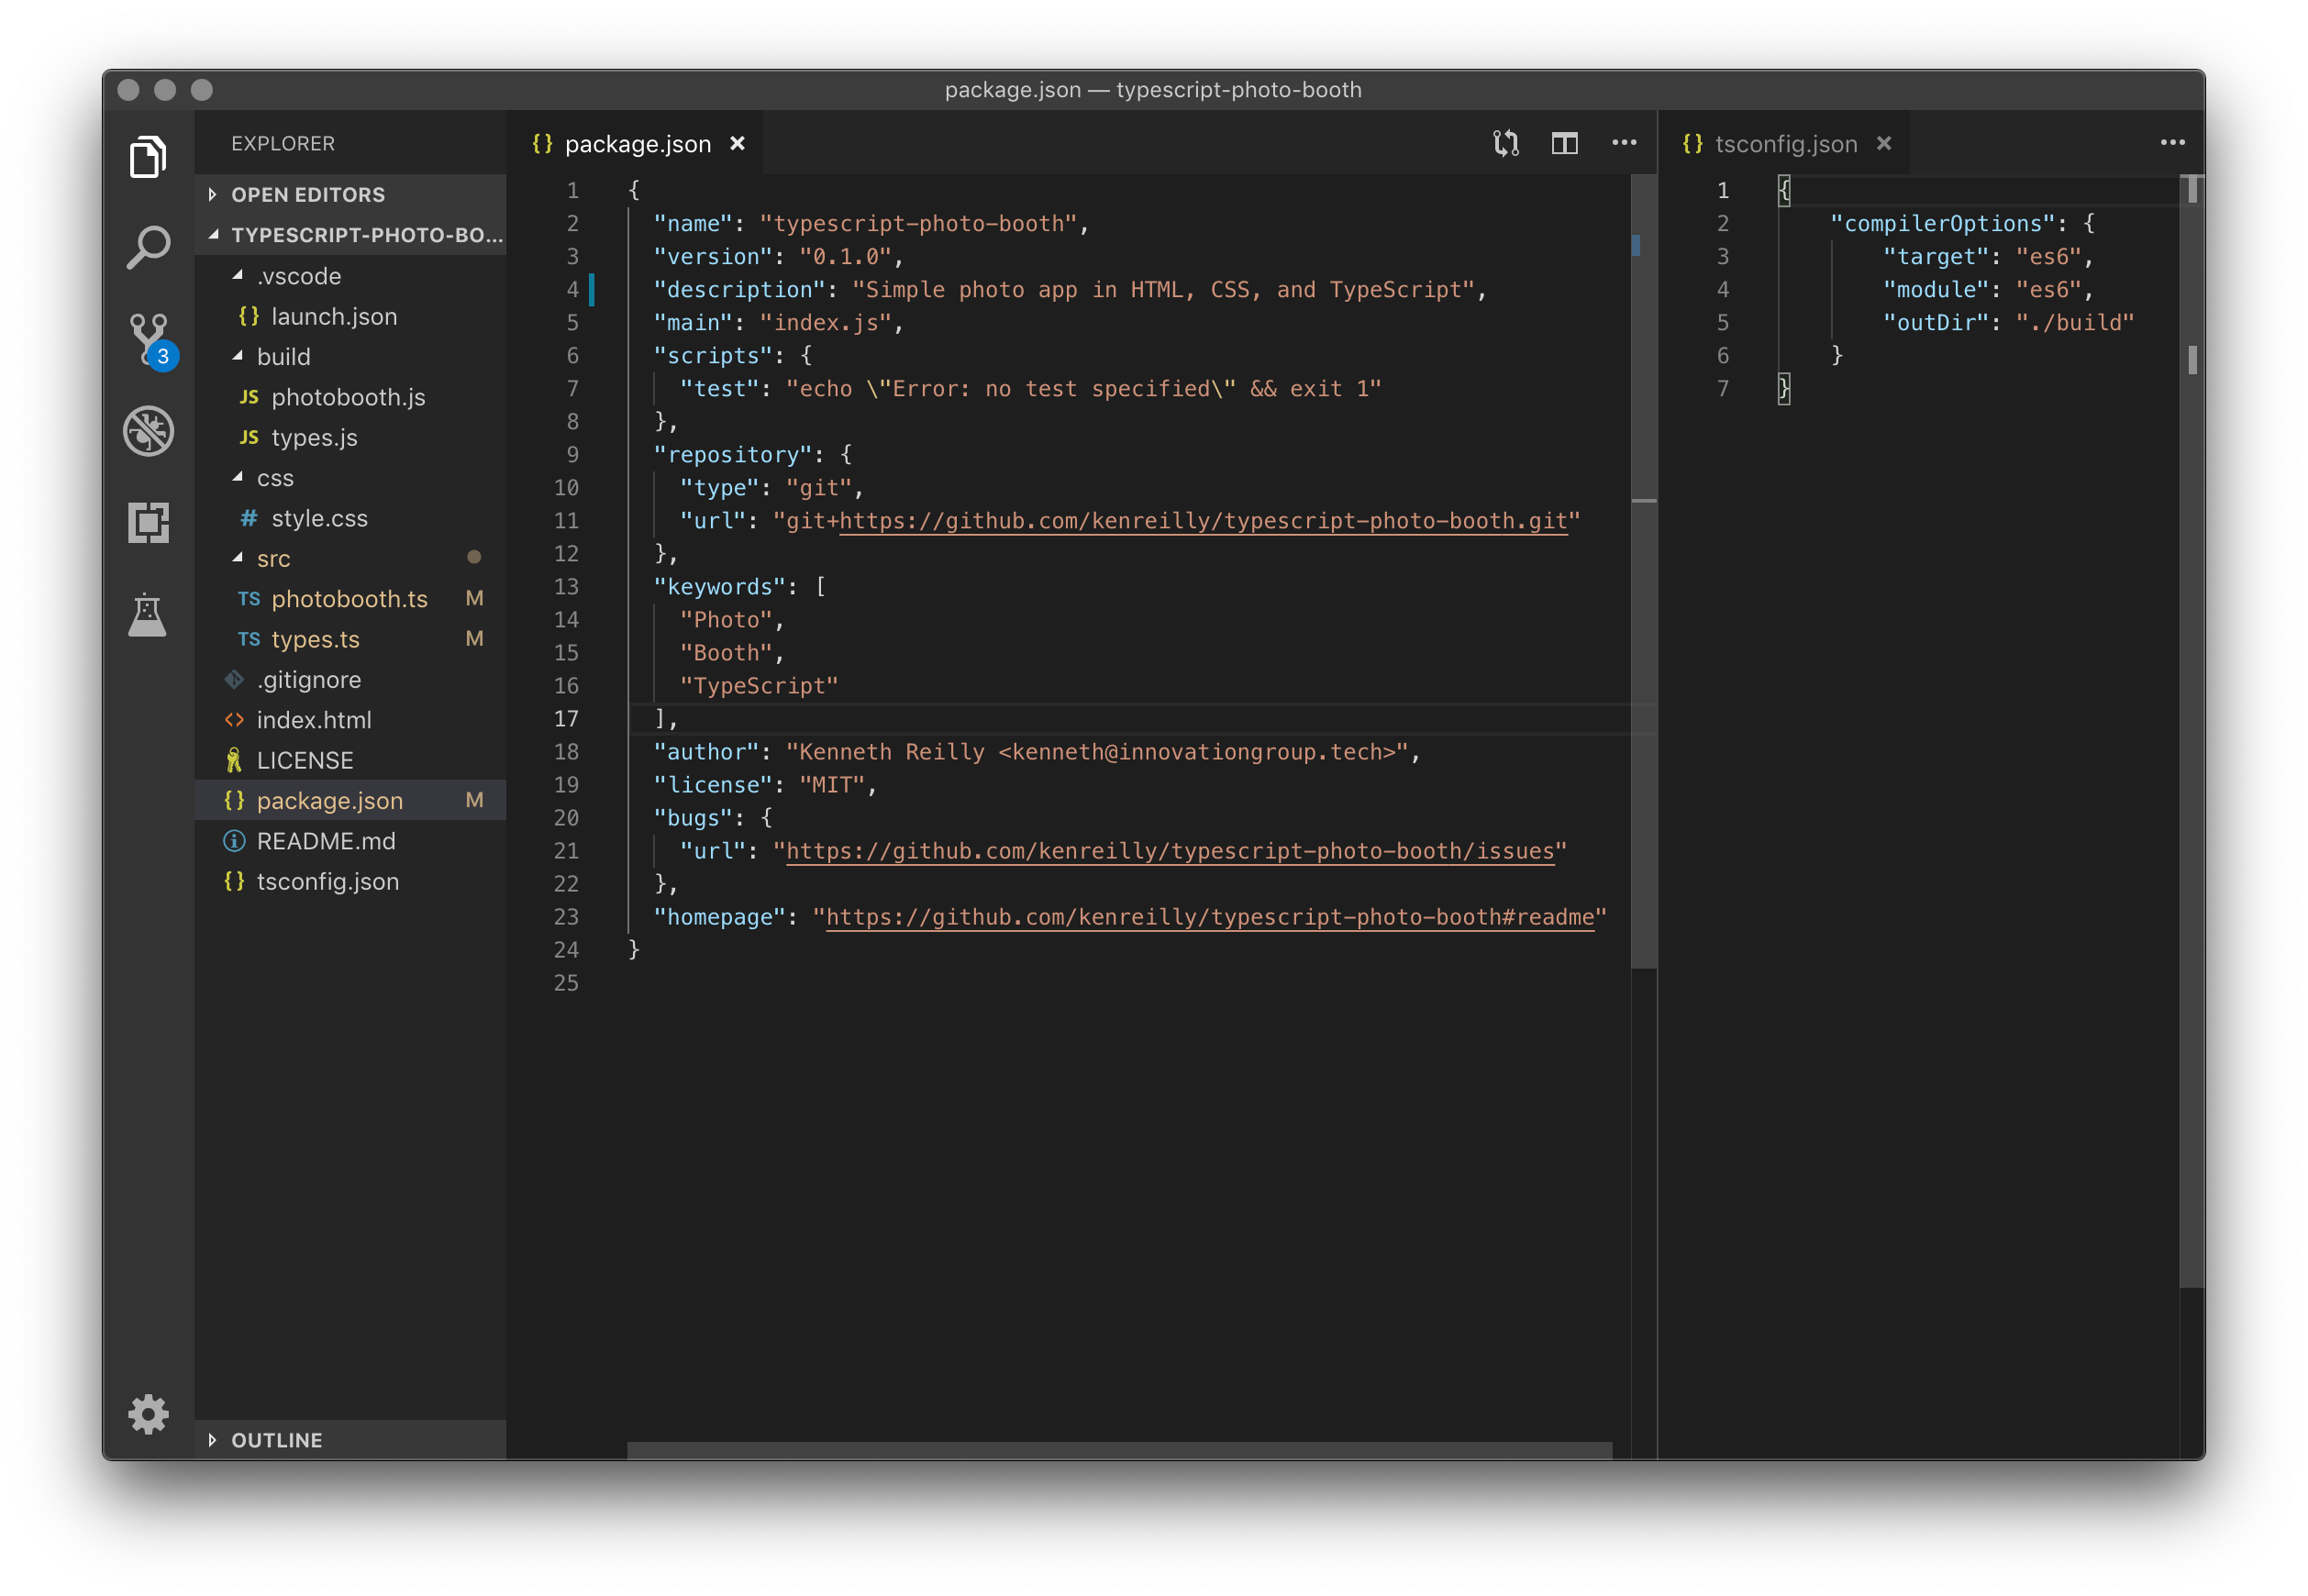Open More Actions menu for package.json editor

click(1623, 143)
